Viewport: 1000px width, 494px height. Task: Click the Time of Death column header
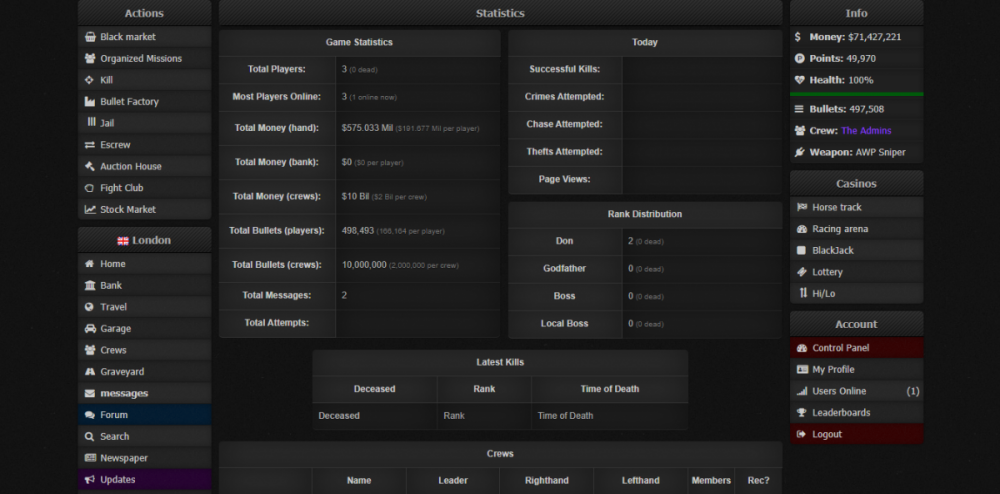point(610,389)
